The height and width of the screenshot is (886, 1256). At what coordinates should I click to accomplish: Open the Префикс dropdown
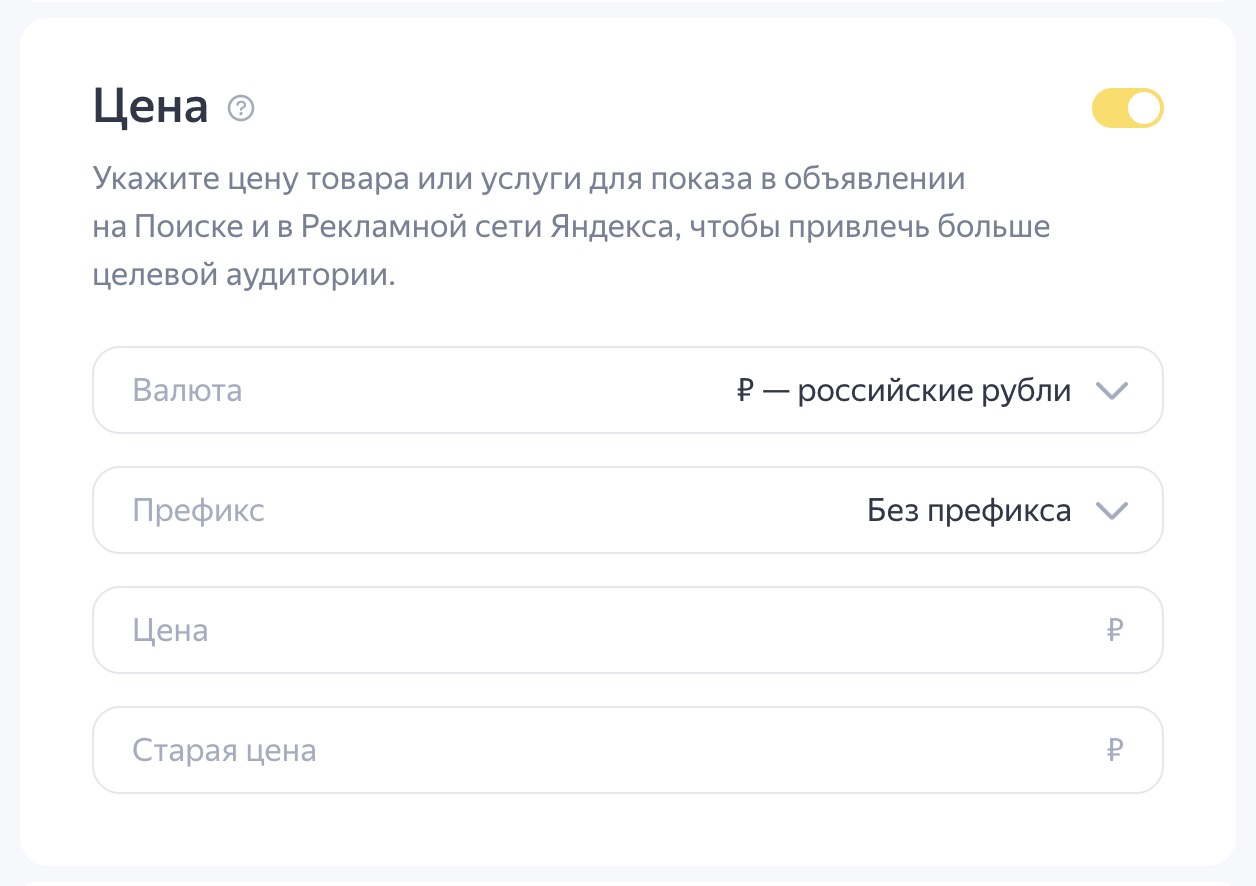(x=627, y=511)
